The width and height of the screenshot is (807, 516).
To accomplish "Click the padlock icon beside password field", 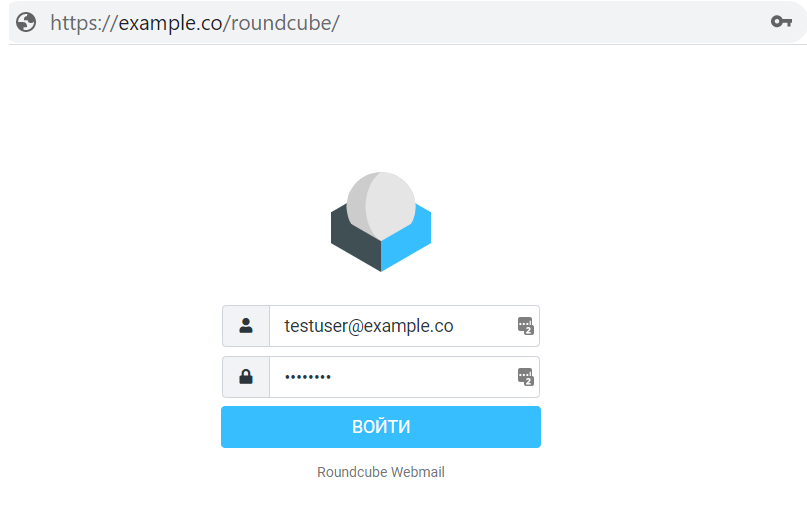I will coord(246,377).
